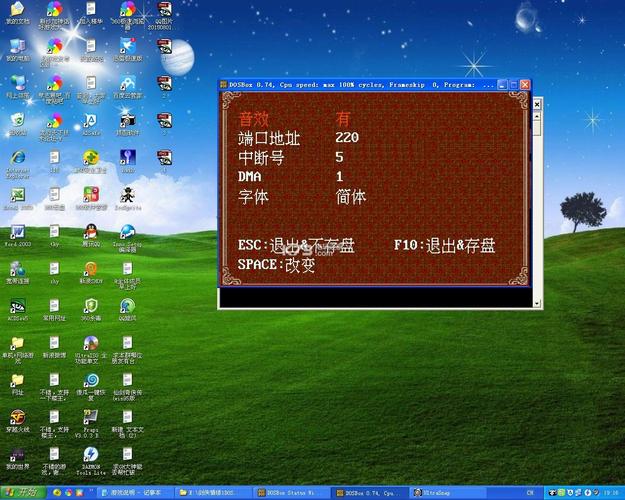The width and height of the screenshot is (625, 500).
Task: Click the 音效 sound setting row
Action: (295, 119)
